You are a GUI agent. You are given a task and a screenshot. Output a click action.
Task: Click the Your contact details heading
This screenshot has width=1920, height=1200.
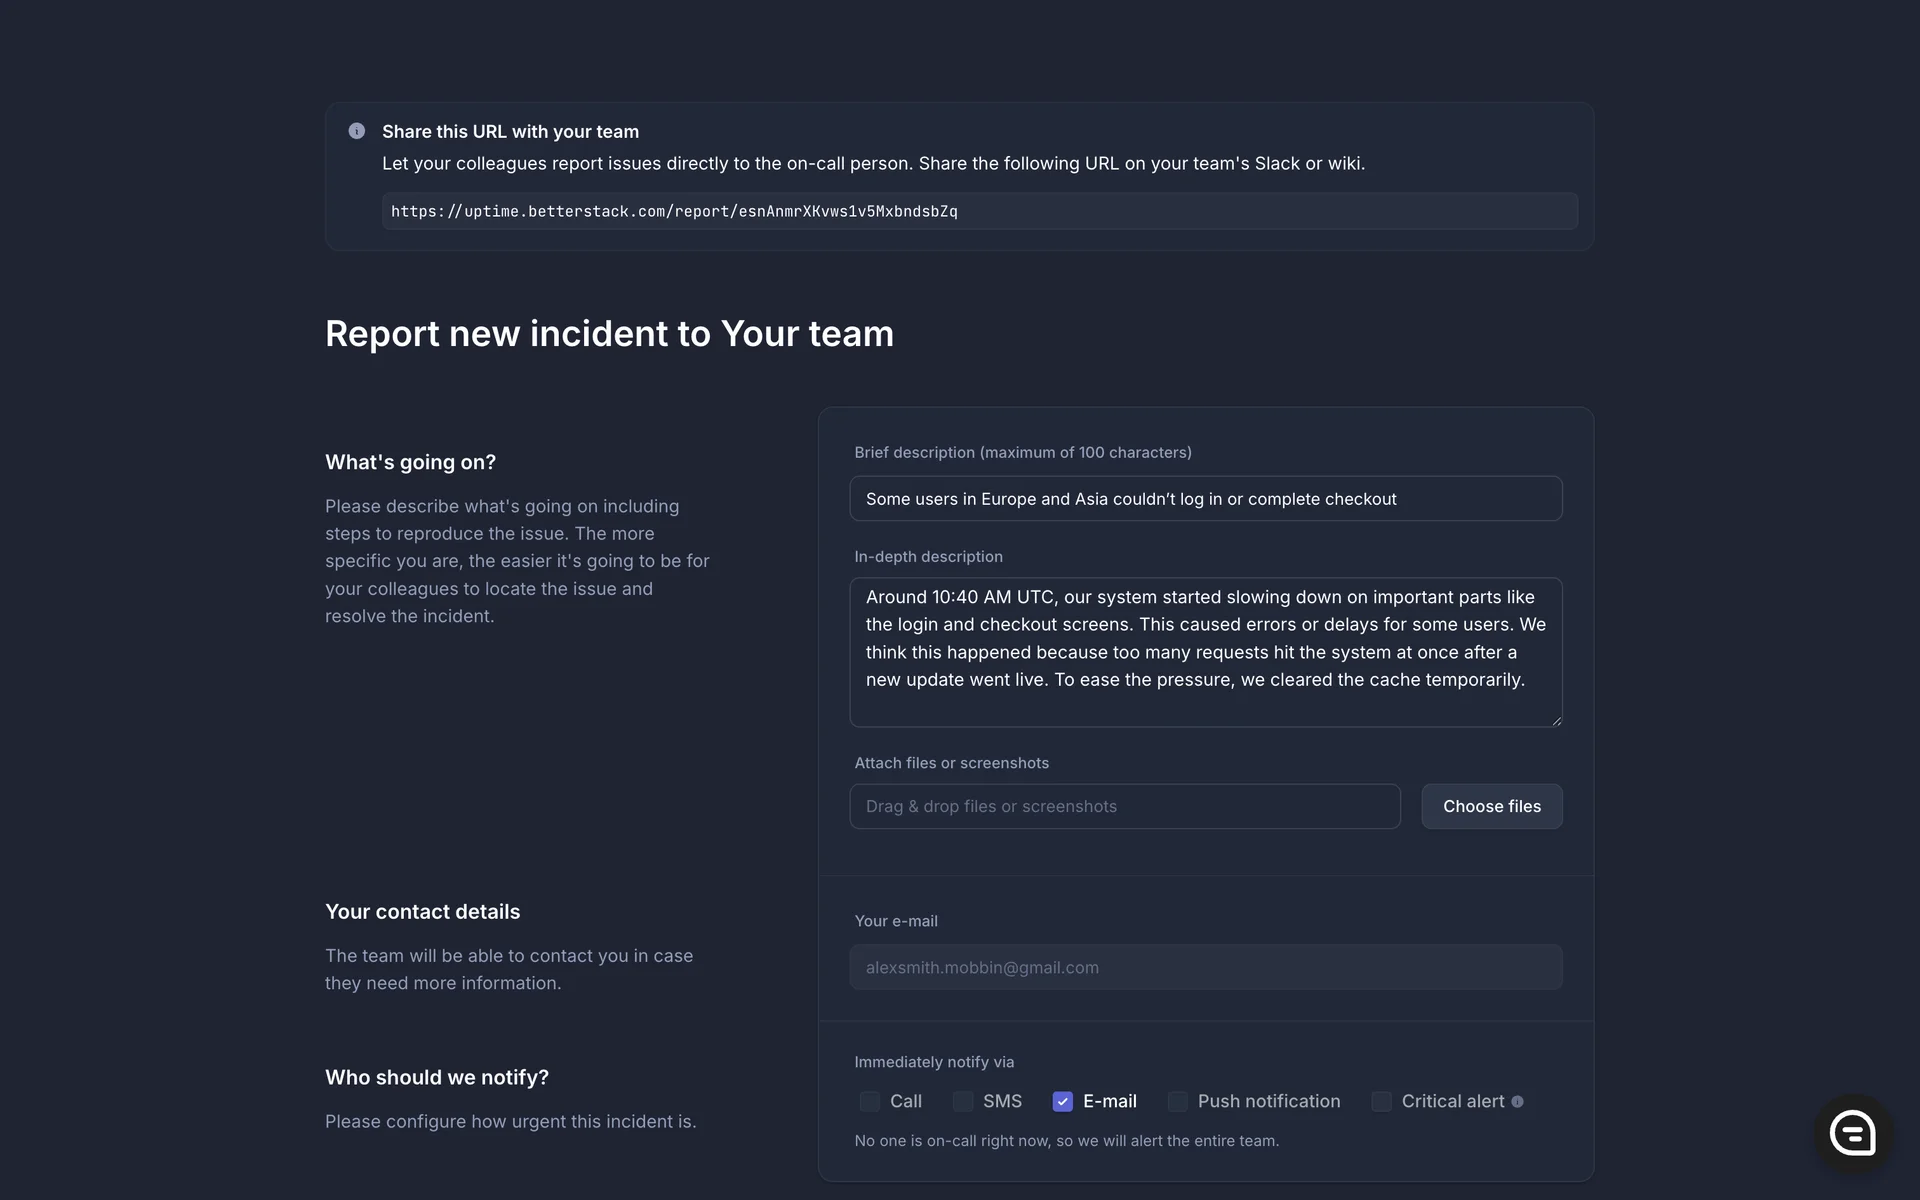point(422,911)
